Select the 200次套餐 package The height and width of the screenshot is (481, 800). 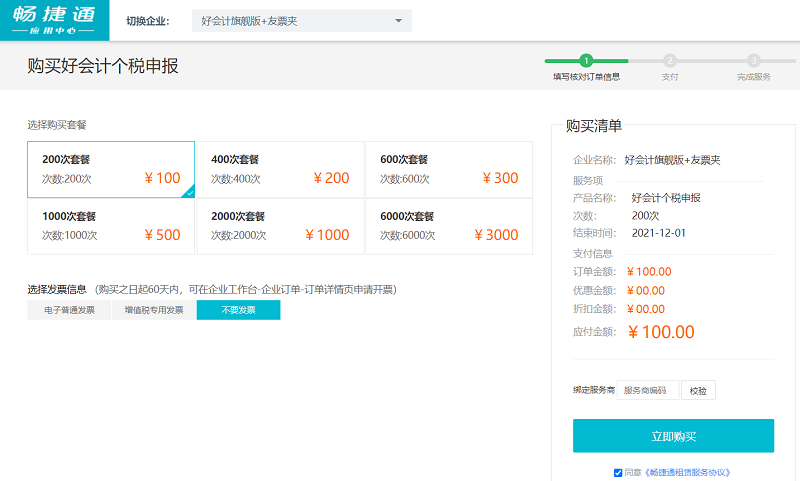click(111, 170)
